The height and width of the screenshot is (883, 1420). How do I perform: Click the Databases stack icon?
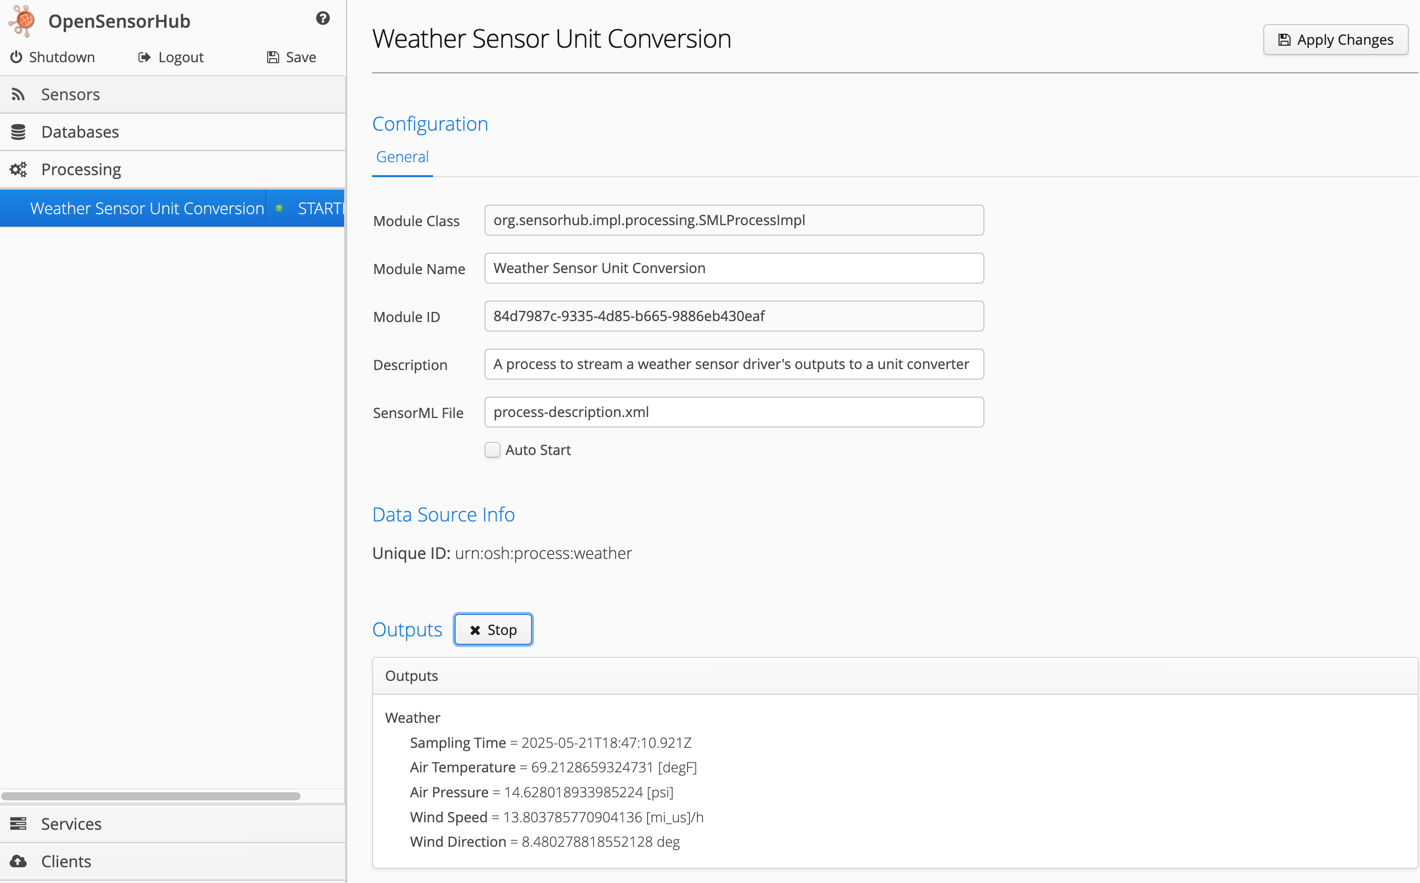[18, 132]
